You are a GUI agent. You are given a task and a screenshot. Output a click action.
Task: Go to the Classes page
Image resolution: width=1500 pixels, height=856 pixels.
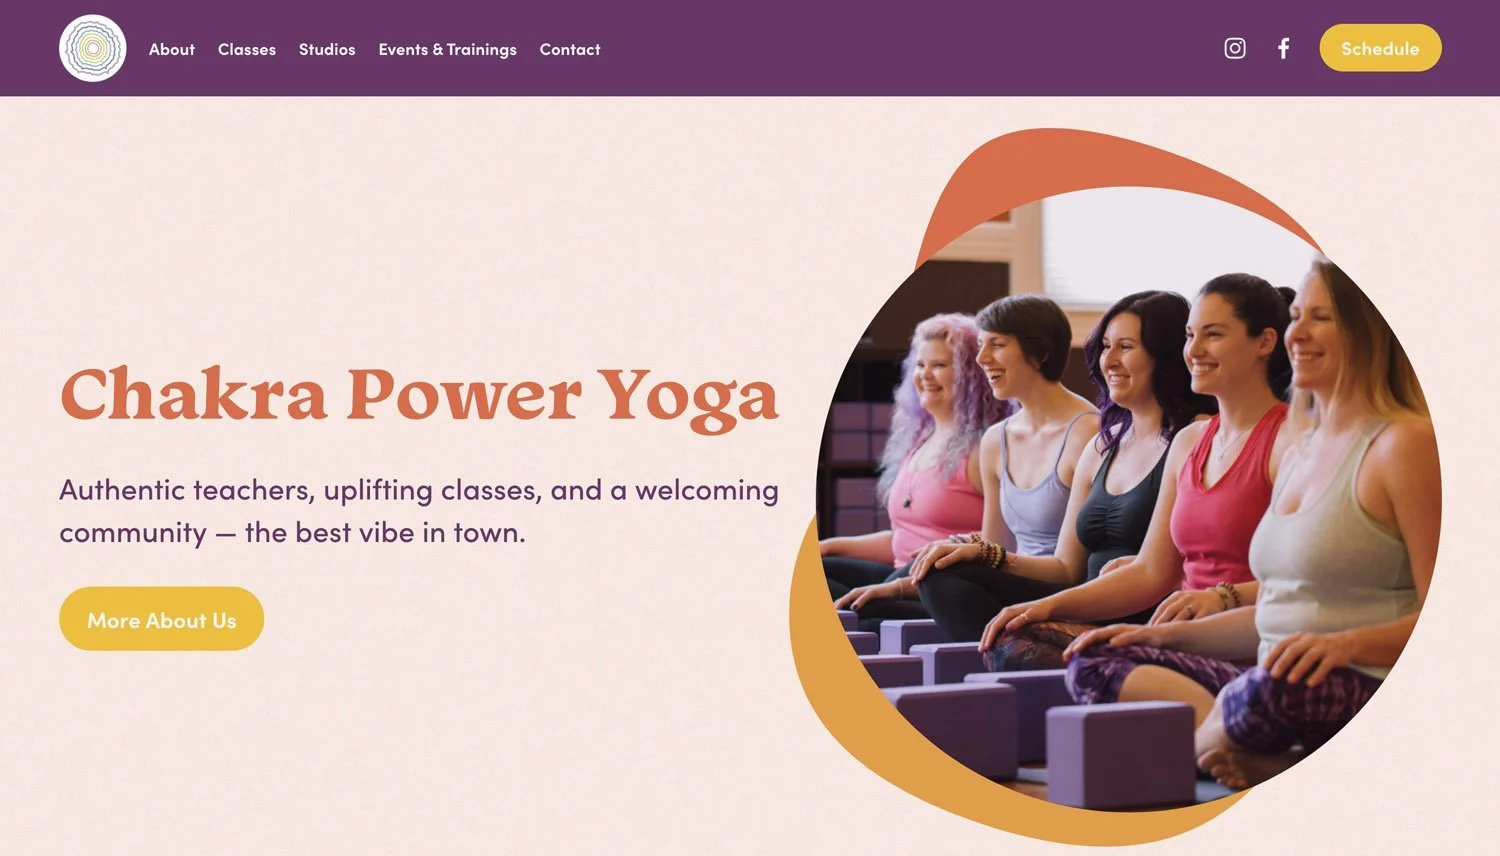247,49
